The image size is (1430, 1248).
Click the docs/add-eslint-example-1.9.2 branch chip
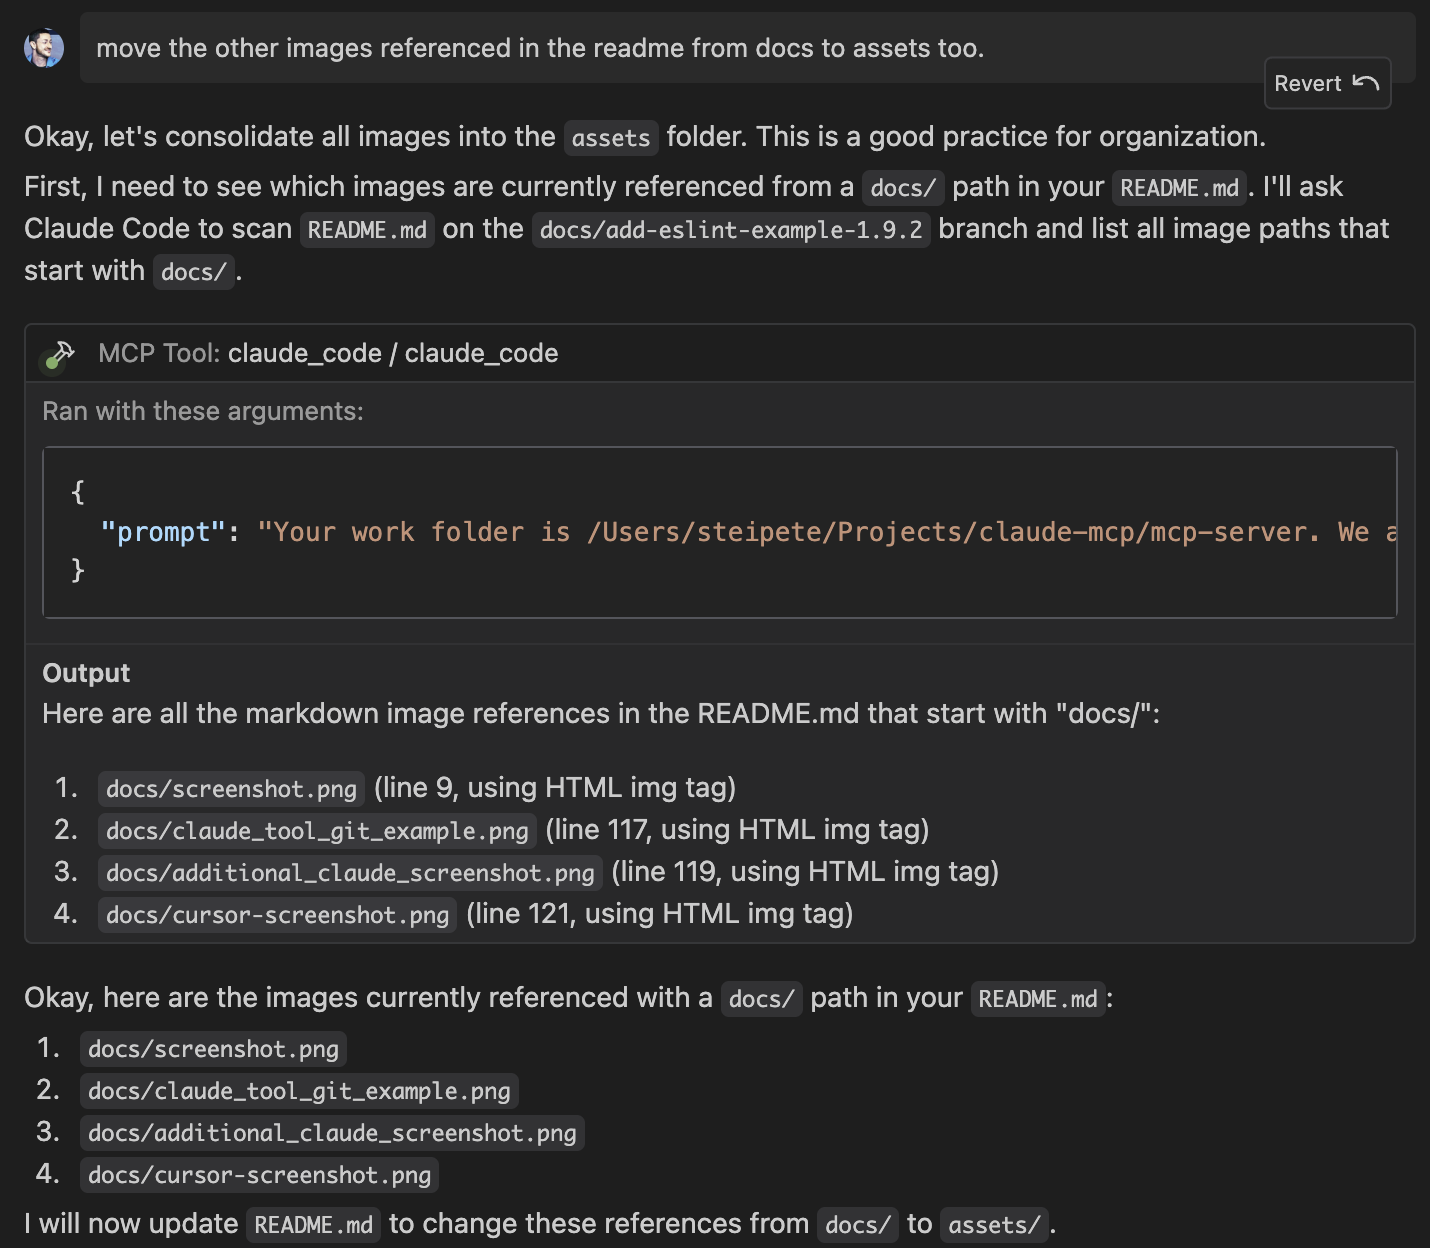pos(731,230)
